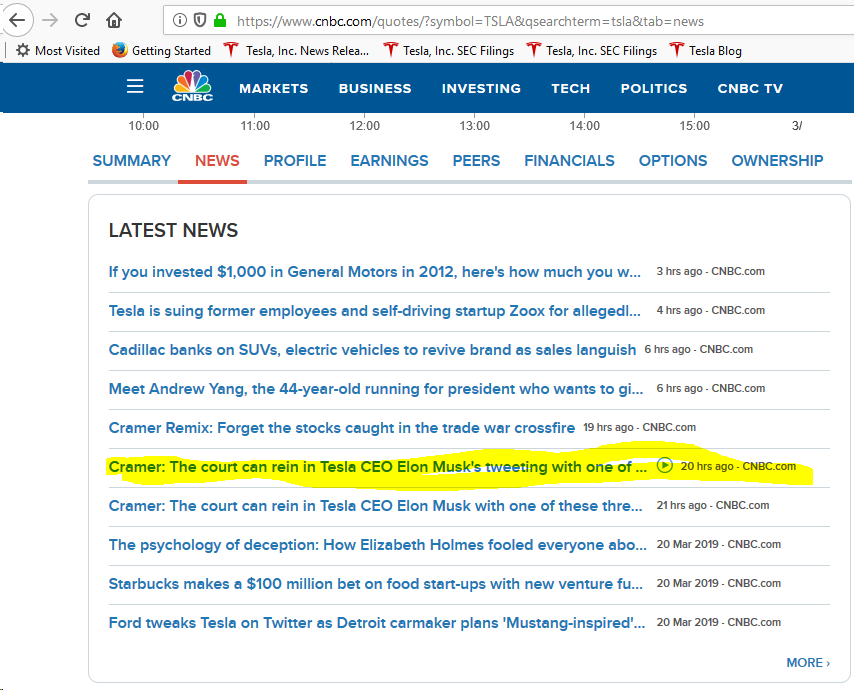854x690 pixels.
Task: Click the browser Back arrow button
Action: 17,21
